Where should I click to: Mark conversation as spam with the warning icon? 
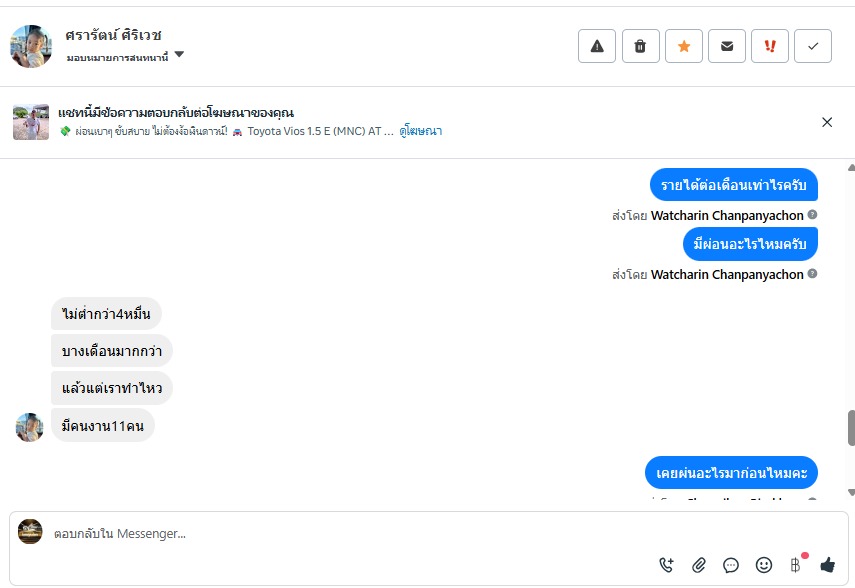(597, 46)
